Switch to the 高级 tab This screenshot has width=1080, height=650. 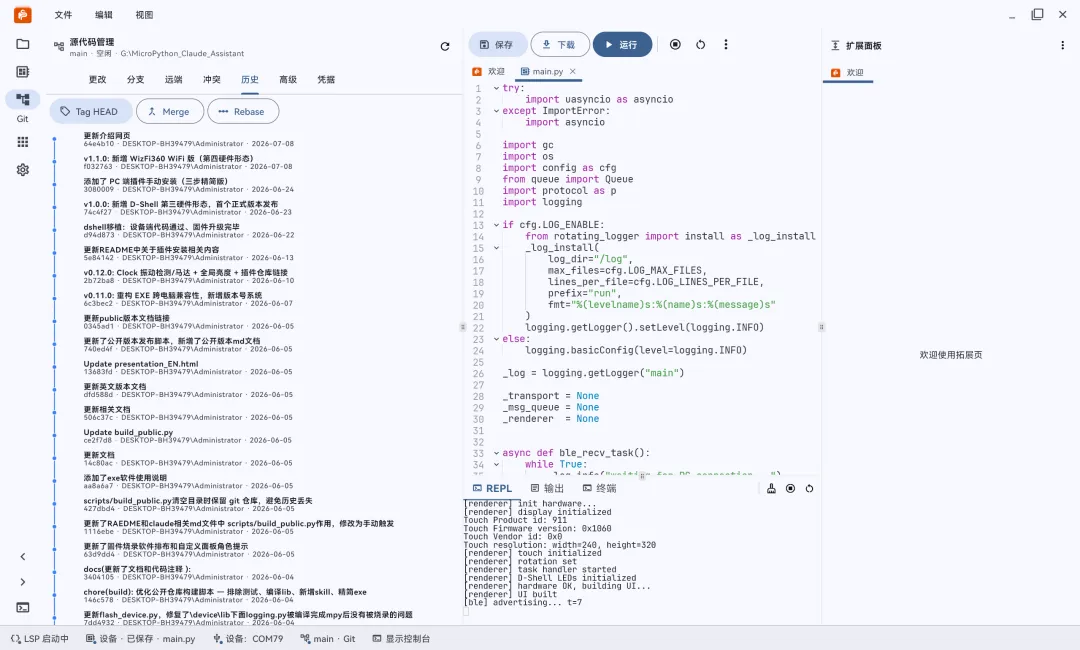coord(288,79)
